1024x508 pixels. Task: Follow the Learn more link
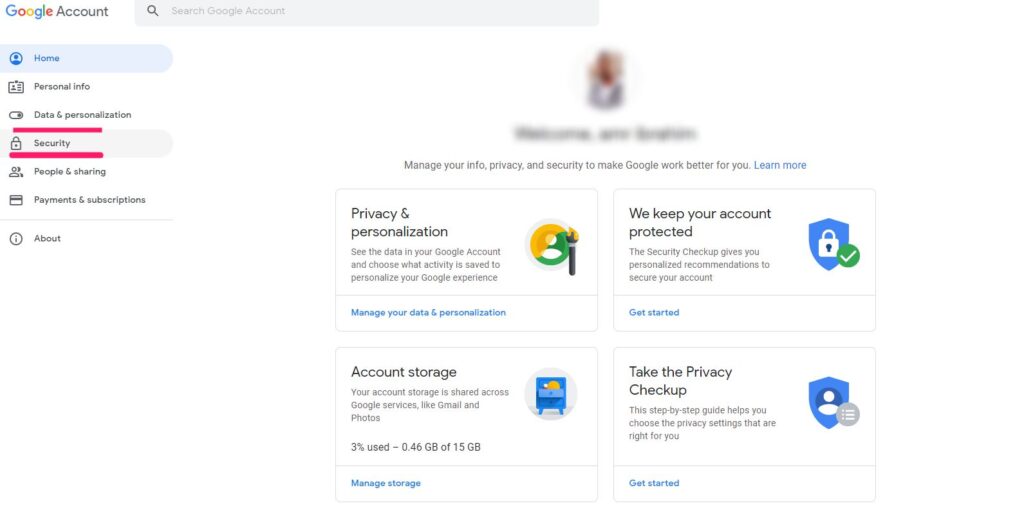[780, 165]
